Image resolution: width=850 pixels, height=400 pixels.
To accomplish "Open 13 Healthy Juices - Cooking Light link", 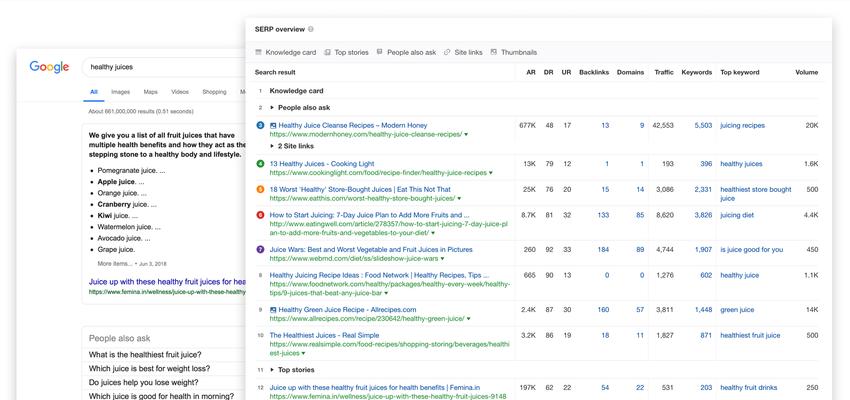I will tap(322, 164).
